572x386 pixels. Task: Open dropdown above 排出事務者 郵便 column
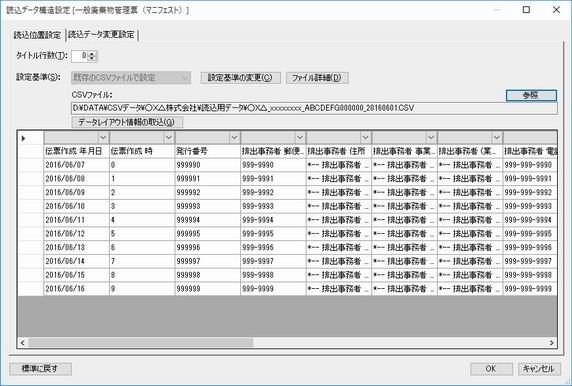(300, 138)
